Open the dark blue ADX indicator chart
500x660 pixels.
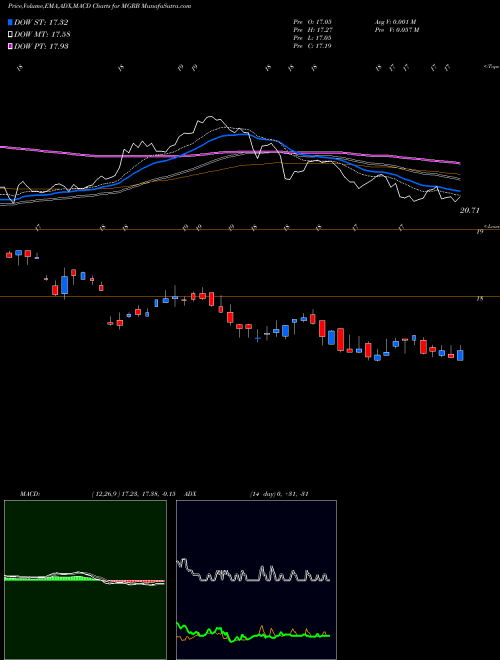pyautogui.click(x=256, y=580)
